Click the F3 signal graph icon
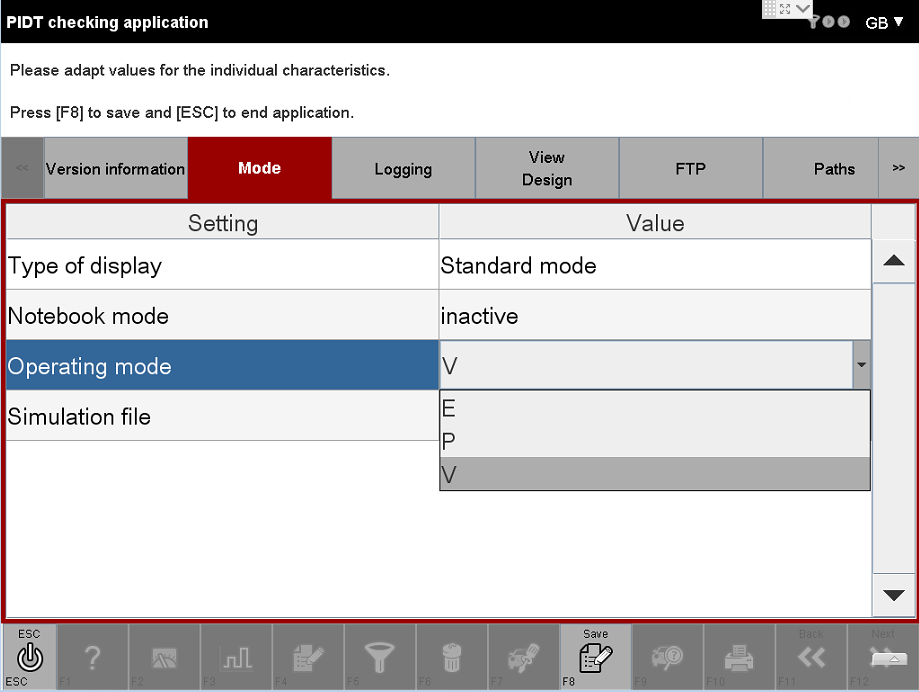This screenshot has width=919, height=692. 236,657
